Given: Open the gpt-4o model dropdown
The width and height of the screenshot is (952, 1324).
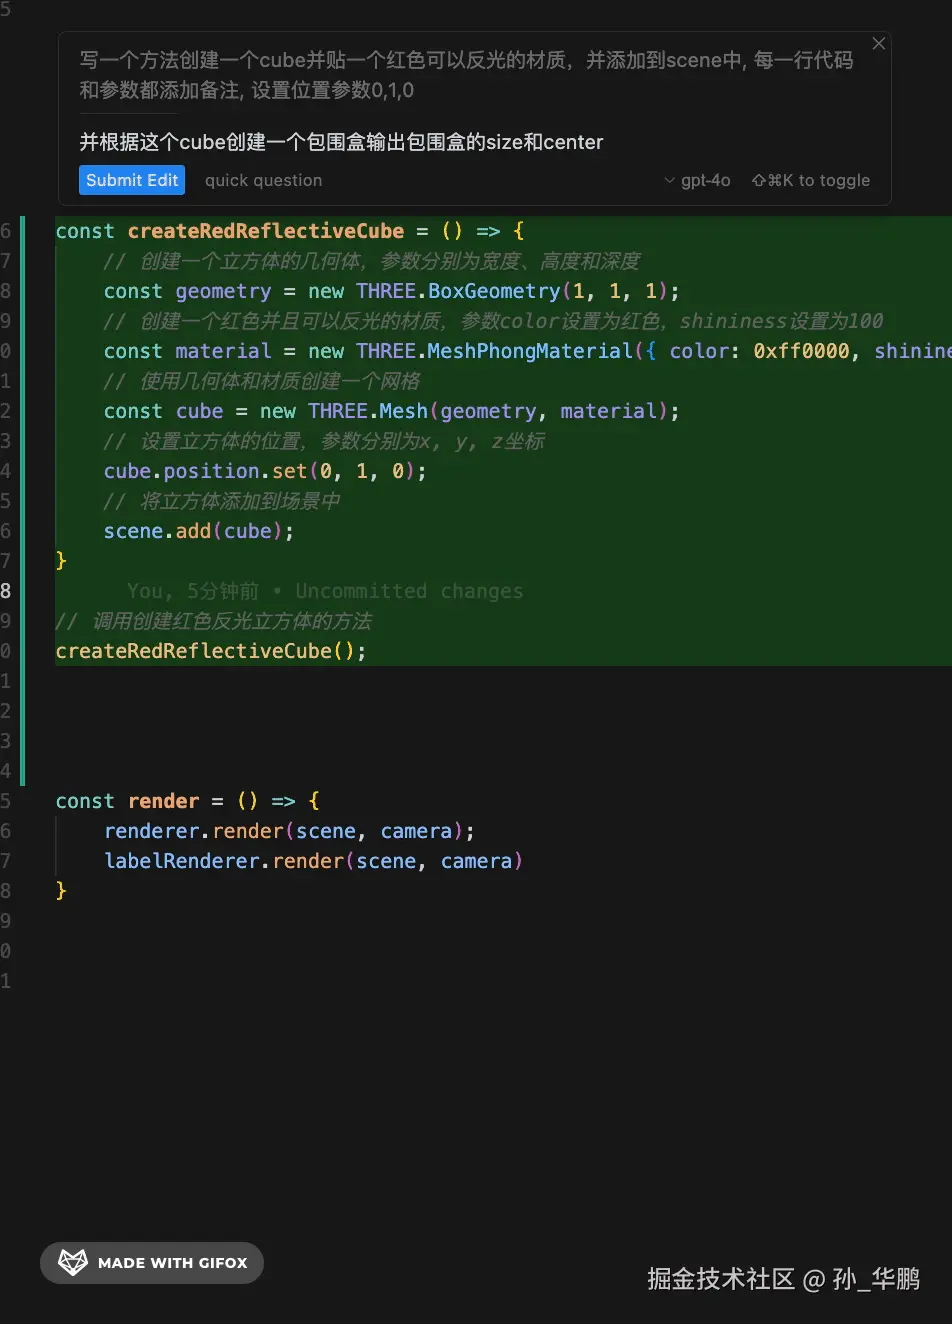Looking at the screenshot, I should point(697,181).
